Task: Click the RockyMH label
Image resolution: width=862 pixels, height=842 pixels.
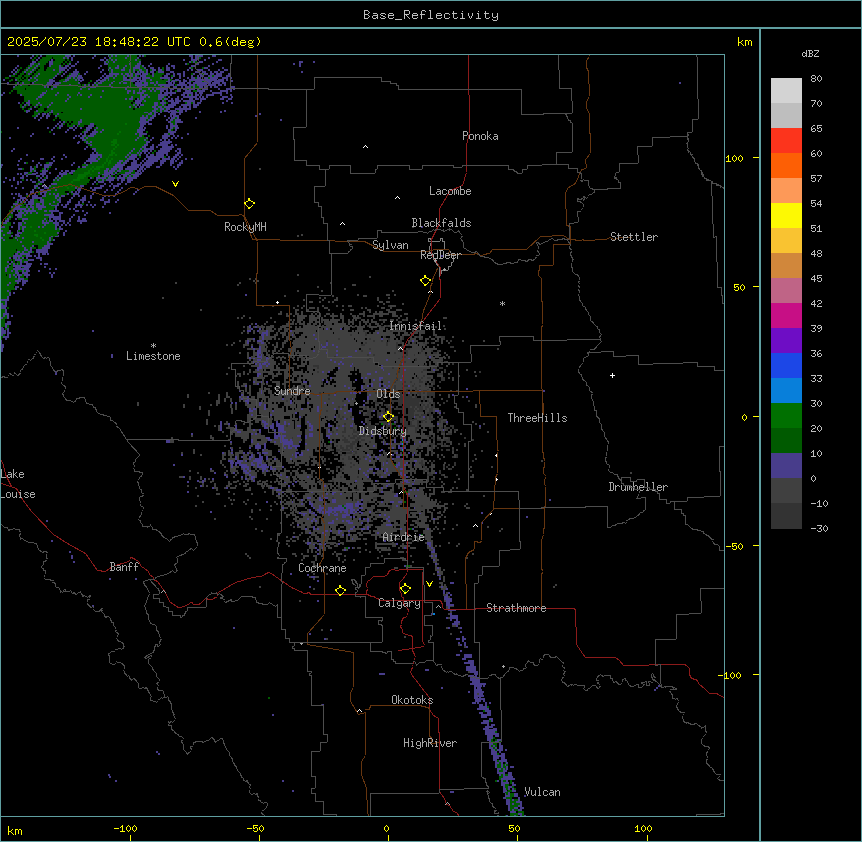Action: 245,227
